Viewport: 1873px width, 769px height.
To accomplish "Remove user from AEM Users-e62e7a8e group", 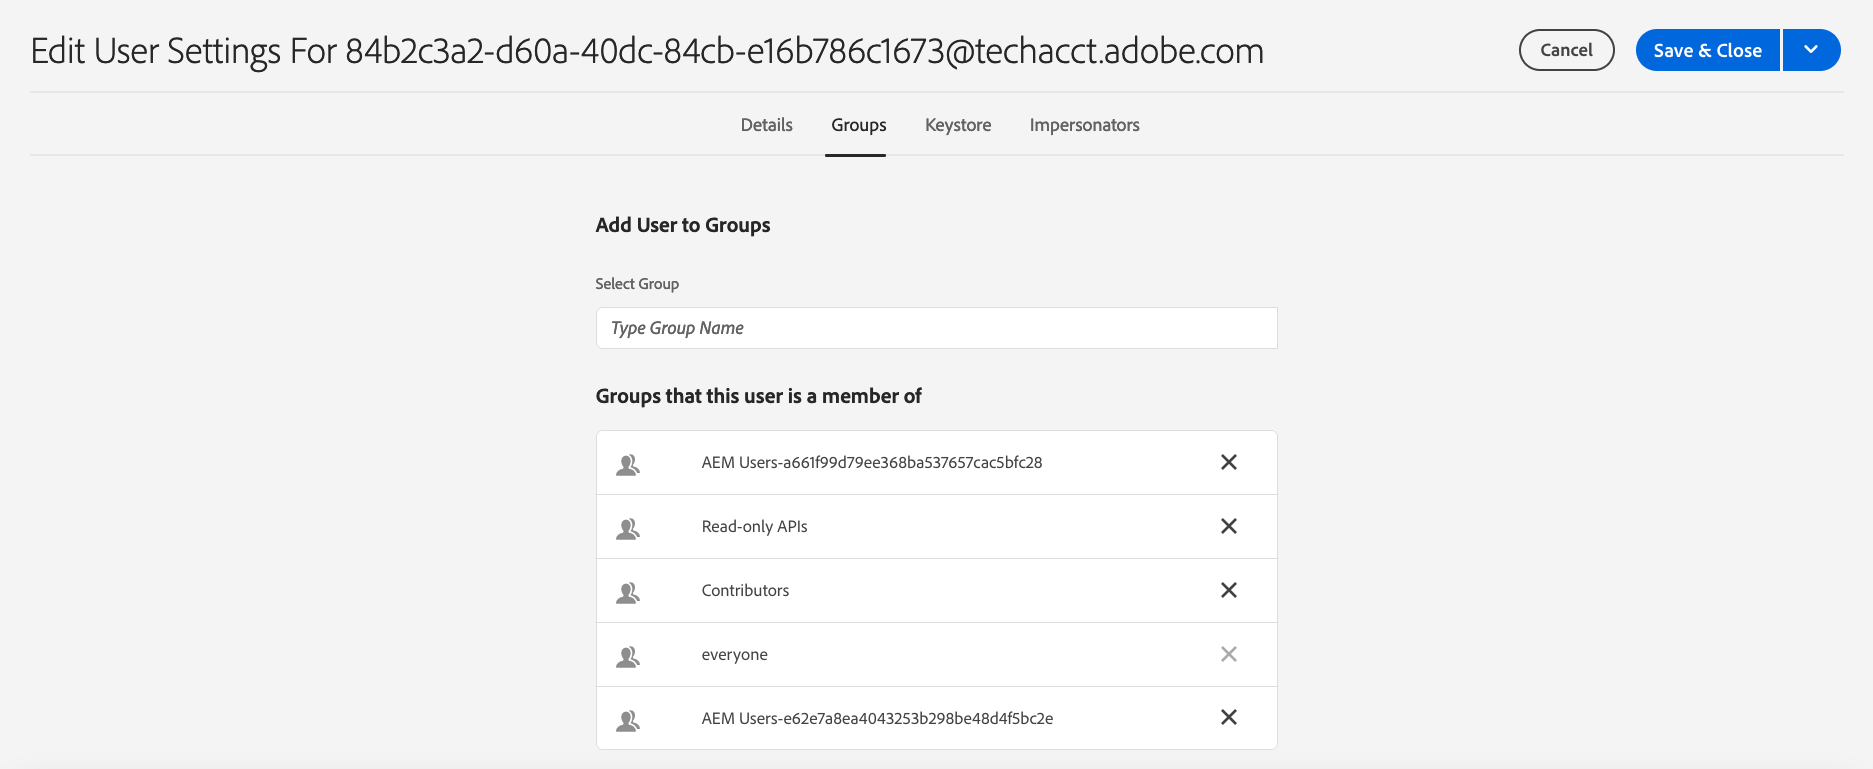I will [1229, 717].
